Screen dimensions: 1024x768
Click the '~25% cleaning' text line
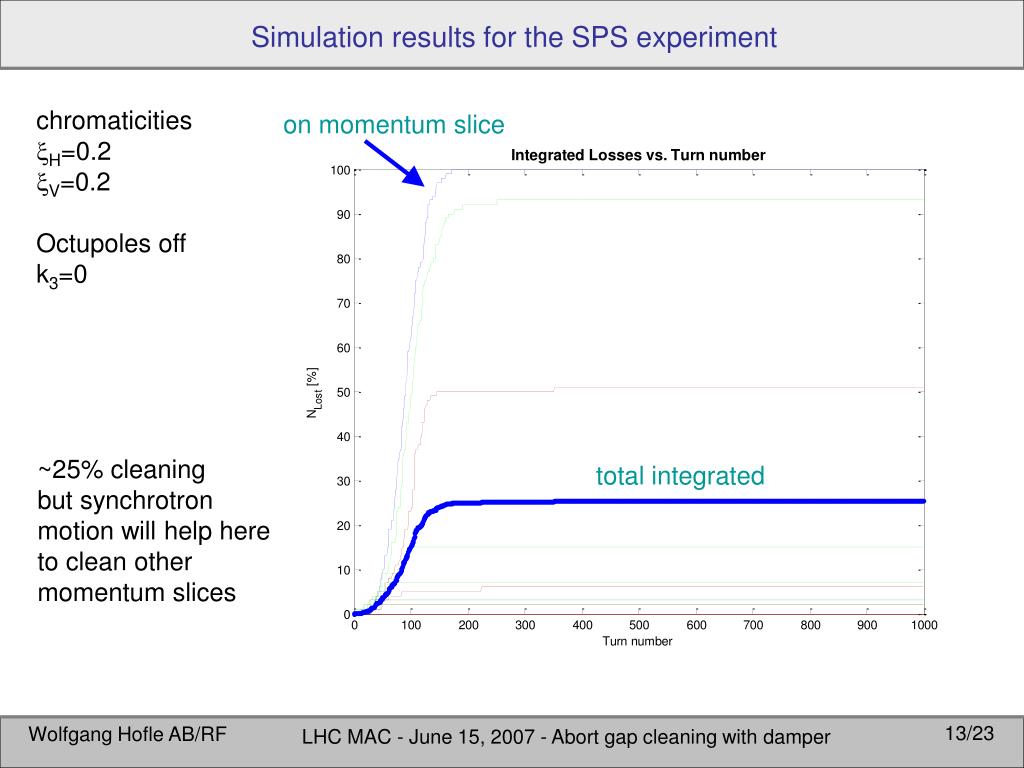(x=121, y=470)
